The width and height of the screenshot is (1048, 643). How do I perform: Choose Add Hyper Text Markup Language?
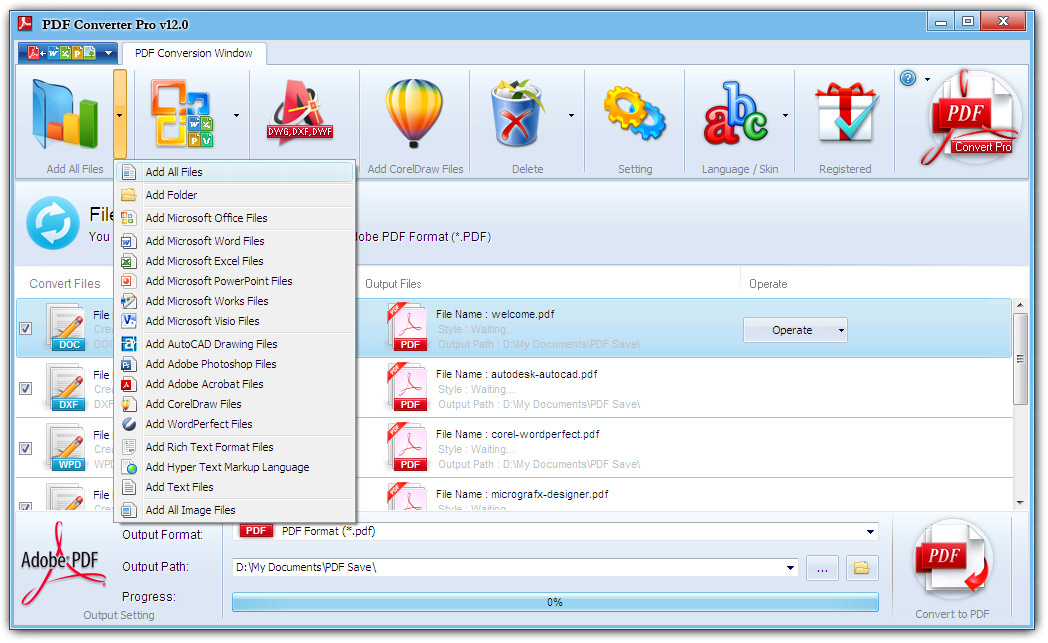coord(235,467)
